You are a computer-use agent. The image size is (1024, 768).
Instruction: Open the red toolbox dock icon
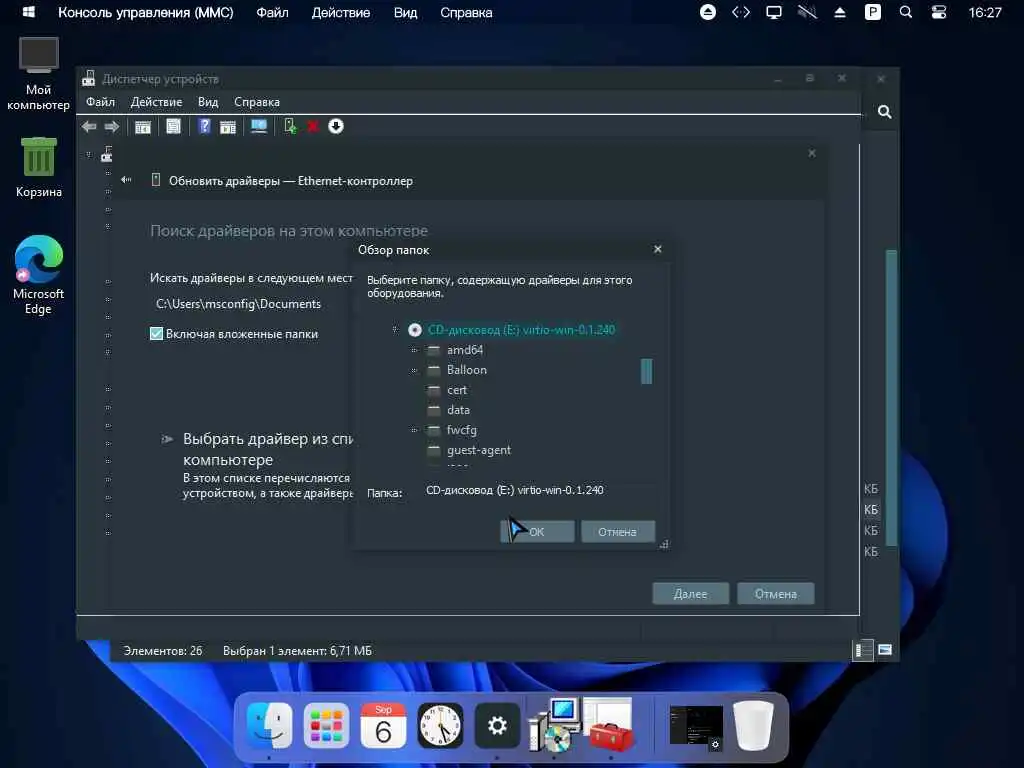coord(610,726)
